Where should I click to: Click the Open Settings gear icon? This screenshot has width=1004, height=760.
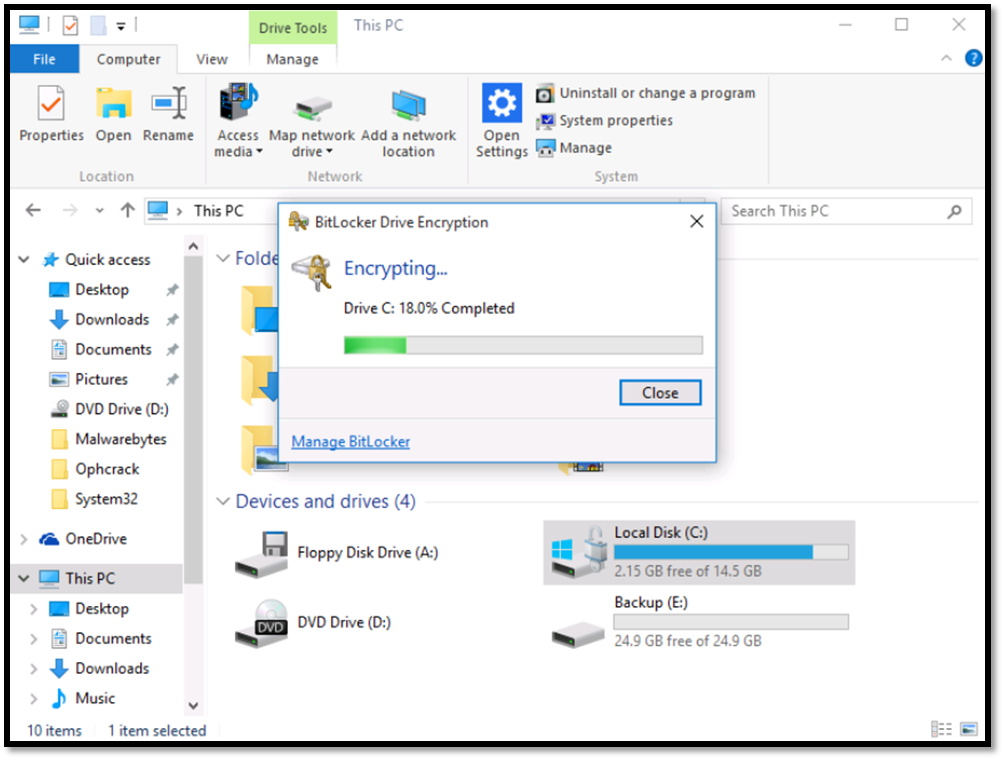click(x=501, y=102)
